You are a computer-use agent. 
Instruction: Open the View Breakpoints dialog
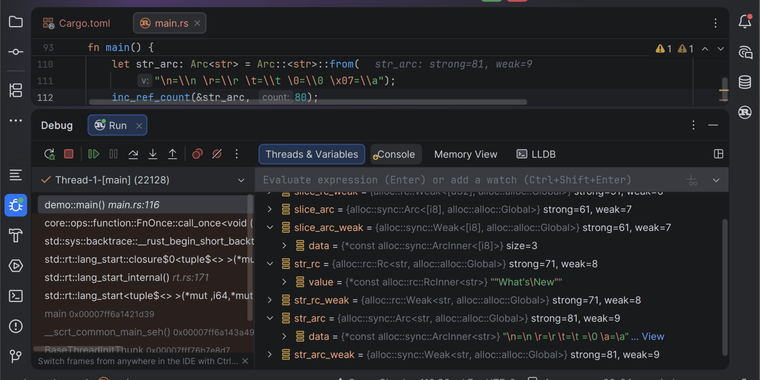197,154
